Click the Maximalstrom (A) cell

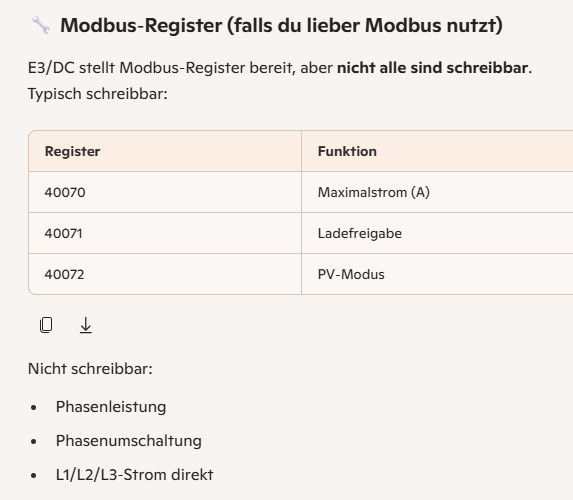click(x=437, y=192)
